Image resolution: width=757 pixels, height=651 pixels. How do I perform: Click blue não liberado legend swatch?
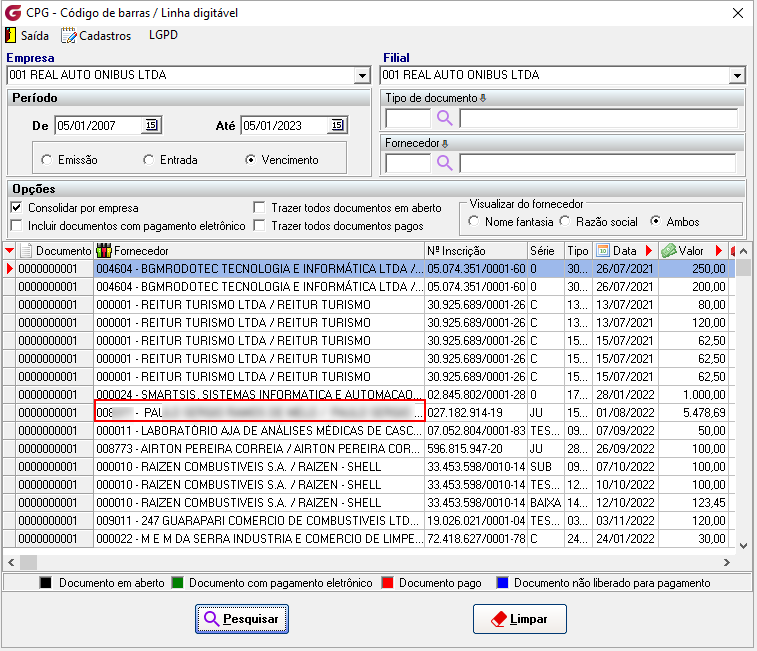click(x=503, y=583)
